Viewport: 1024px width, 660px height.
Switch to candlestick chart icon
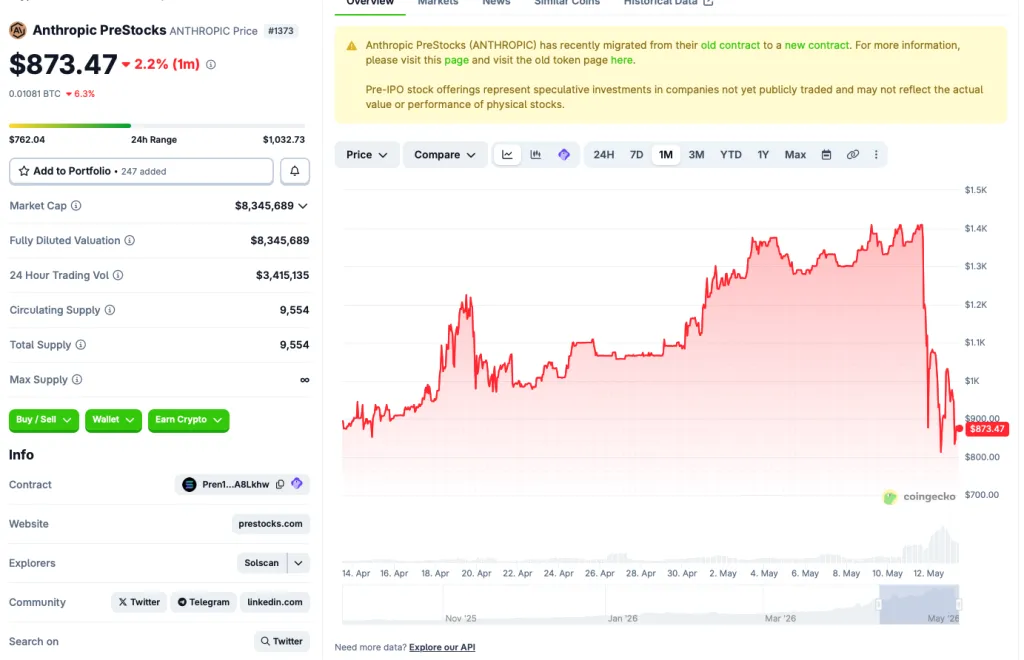click(536, 155)
